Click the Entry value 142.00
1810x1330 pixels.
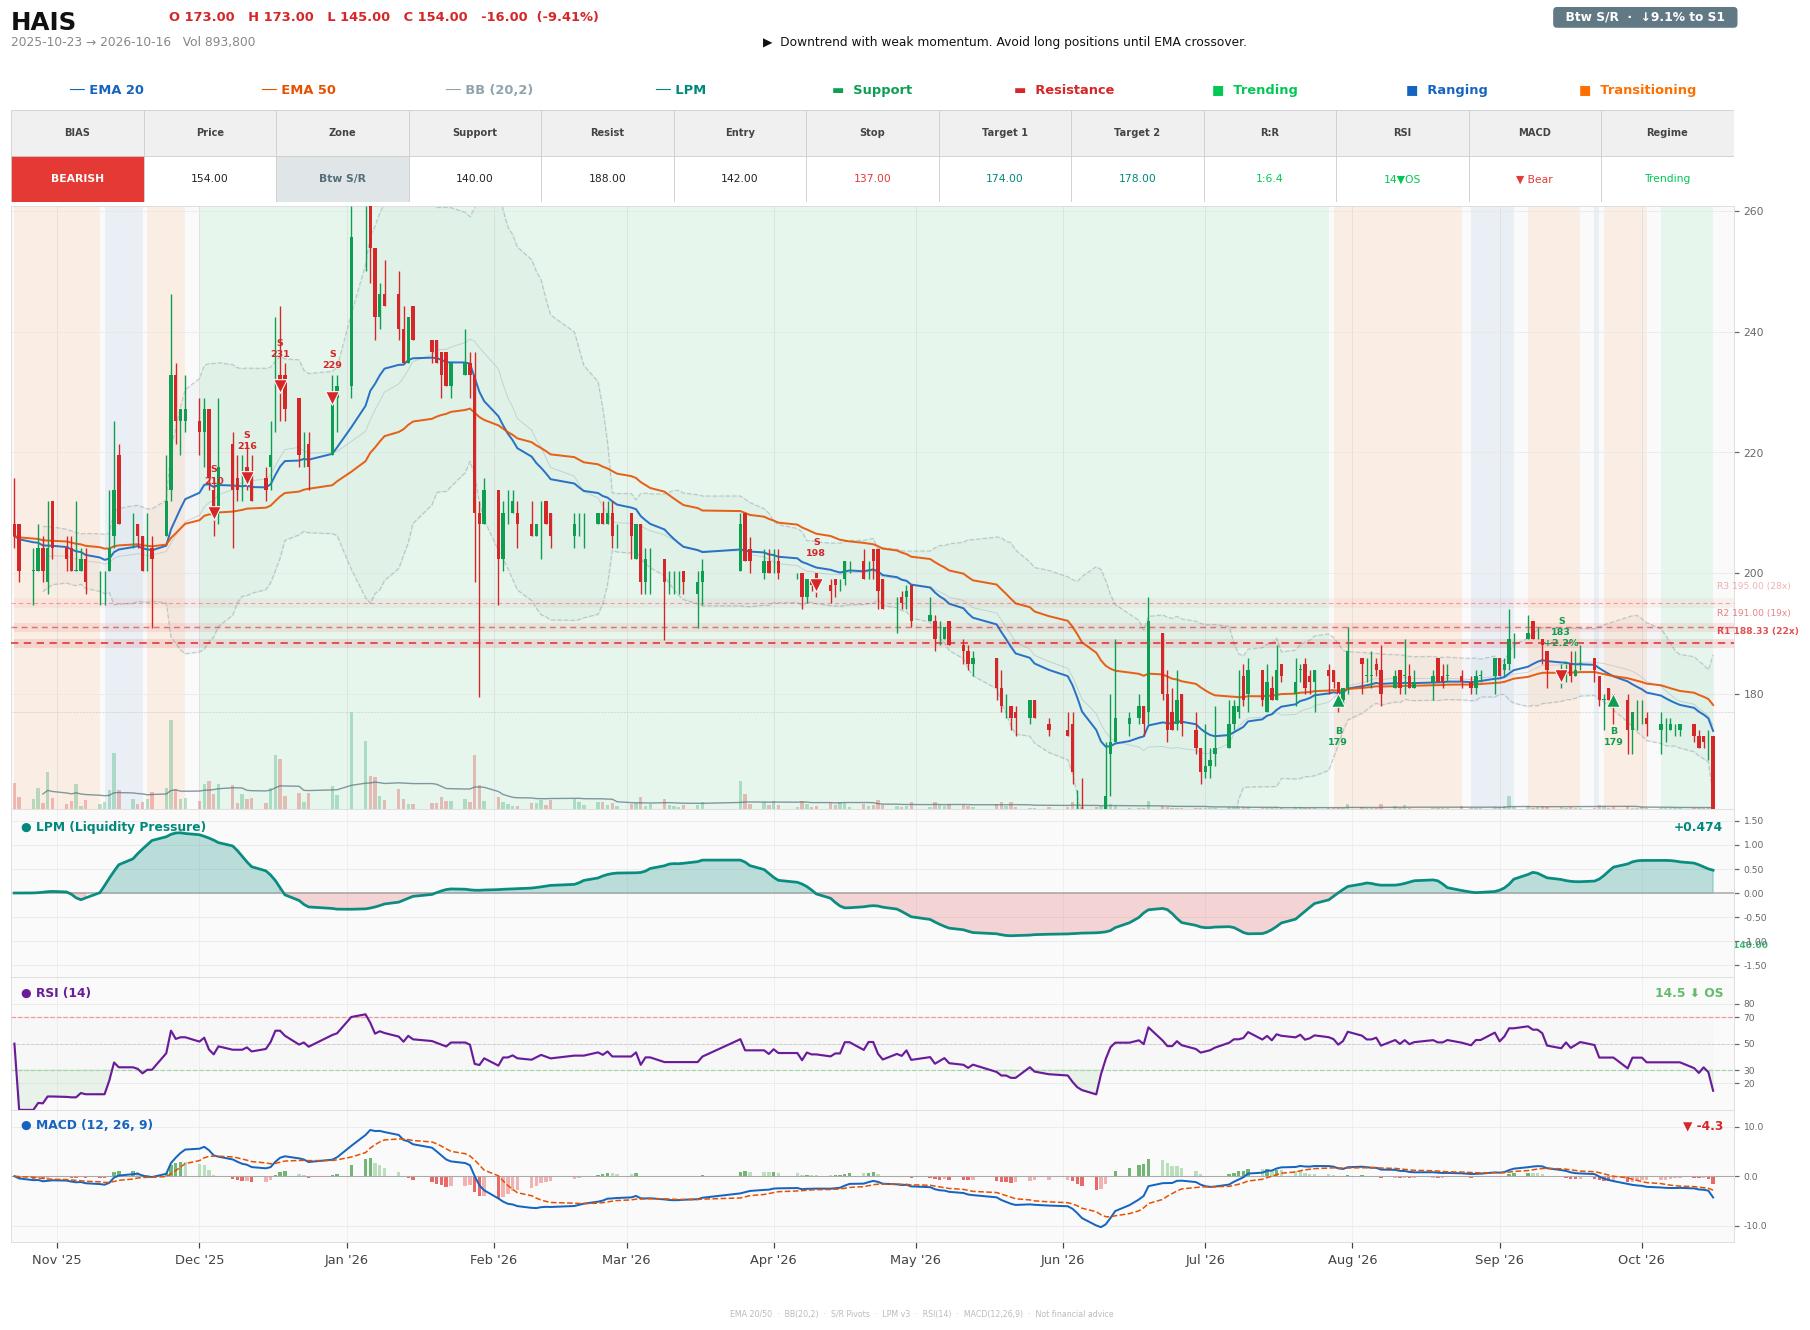point(740,179)
